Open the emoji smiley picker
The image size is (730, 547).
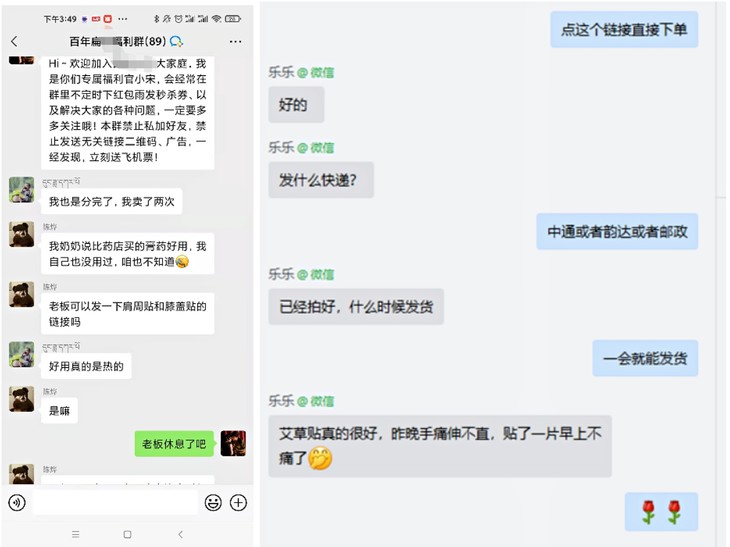213,503
